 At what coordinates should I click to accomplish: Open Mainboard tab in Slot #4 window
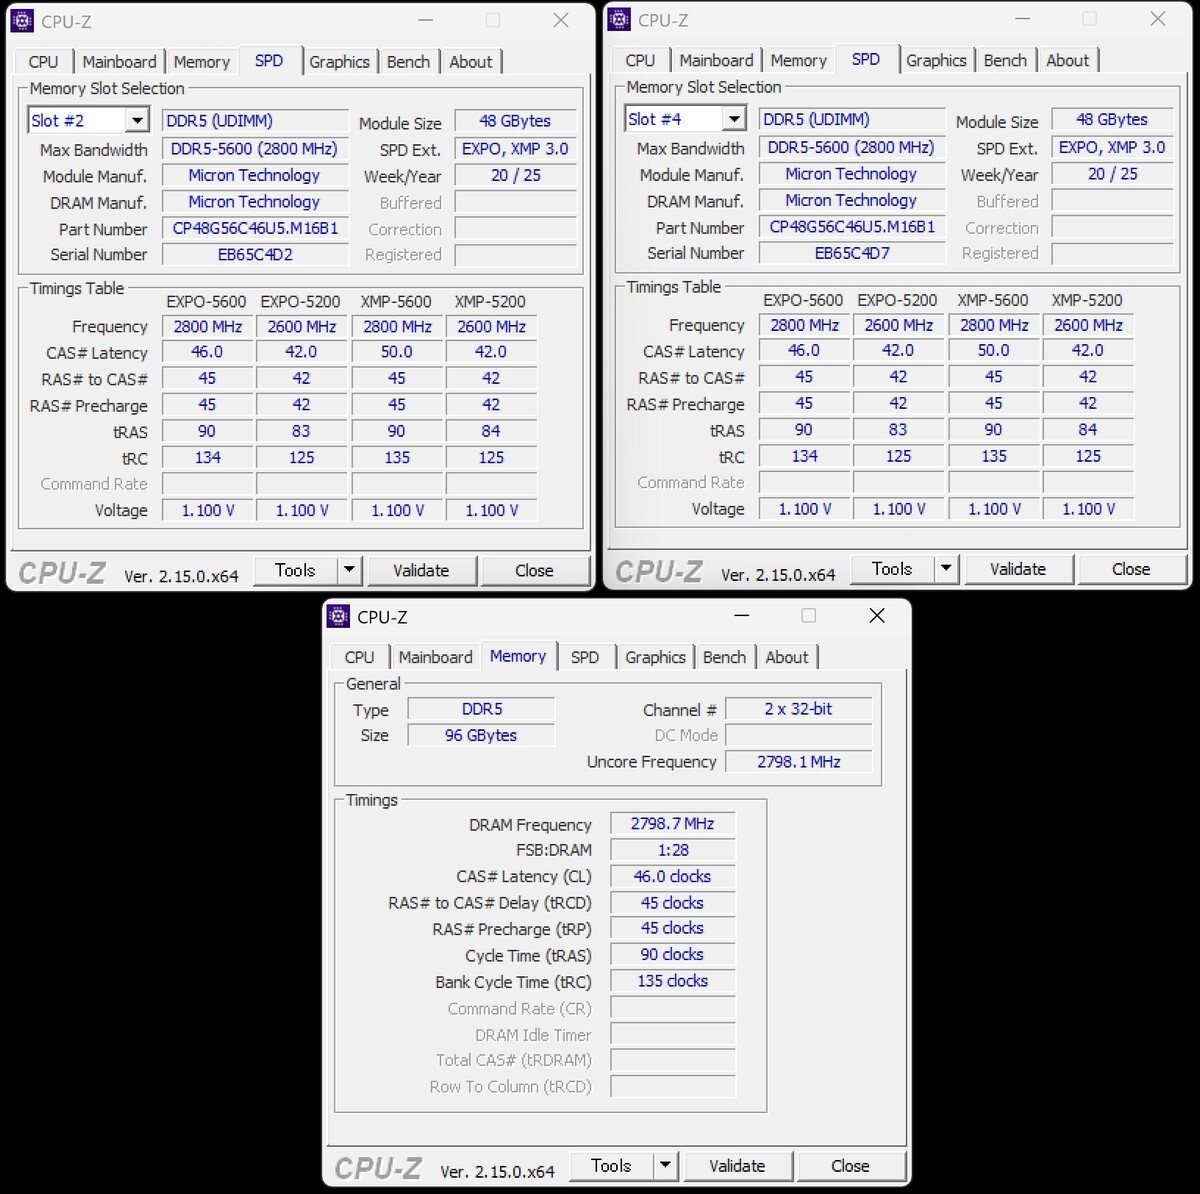click(x=717, y=61)
